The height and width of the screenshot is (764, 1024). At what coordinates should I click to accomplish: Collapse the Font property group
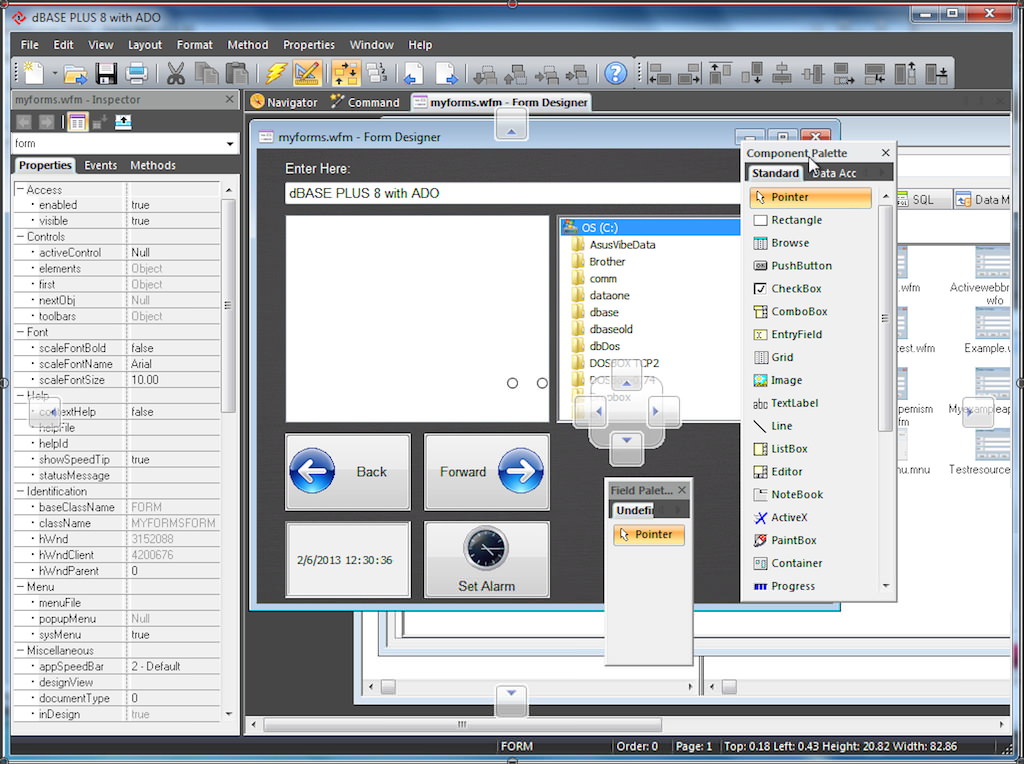[x=20, y=332]
